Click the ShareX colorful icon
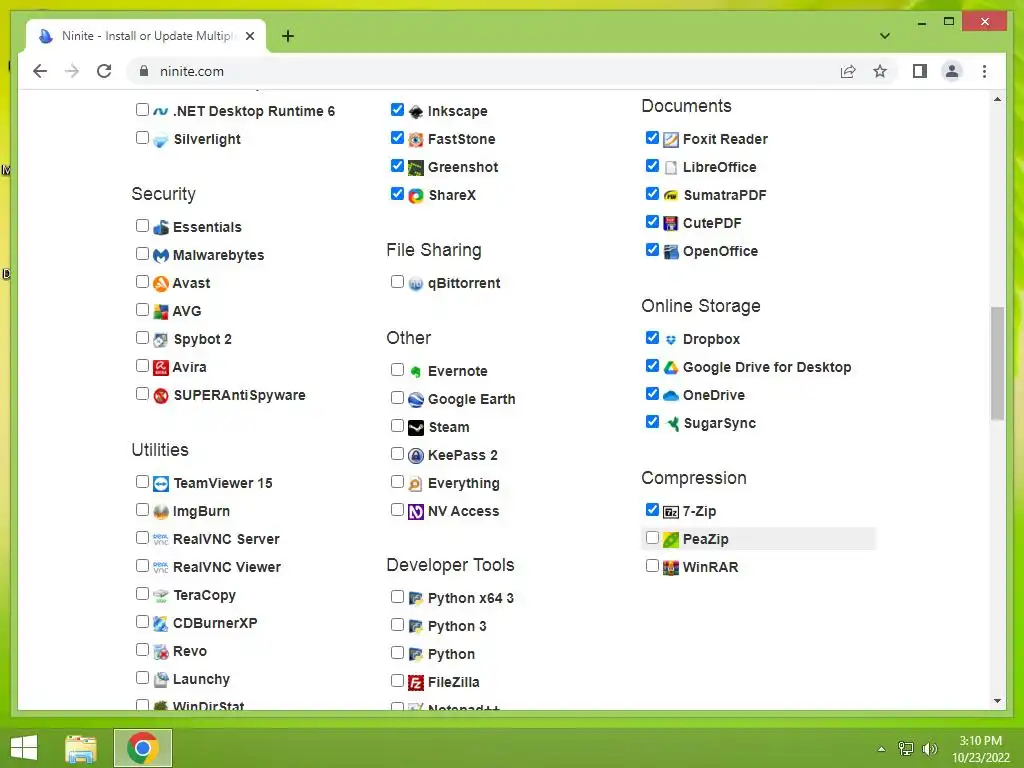This screenshot has width=1024, height=768. (415, 196)
